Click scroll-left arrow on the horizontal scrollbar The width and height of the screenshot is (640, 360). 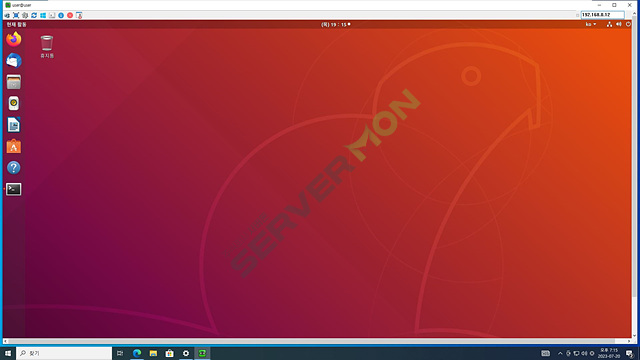(5, 341)
